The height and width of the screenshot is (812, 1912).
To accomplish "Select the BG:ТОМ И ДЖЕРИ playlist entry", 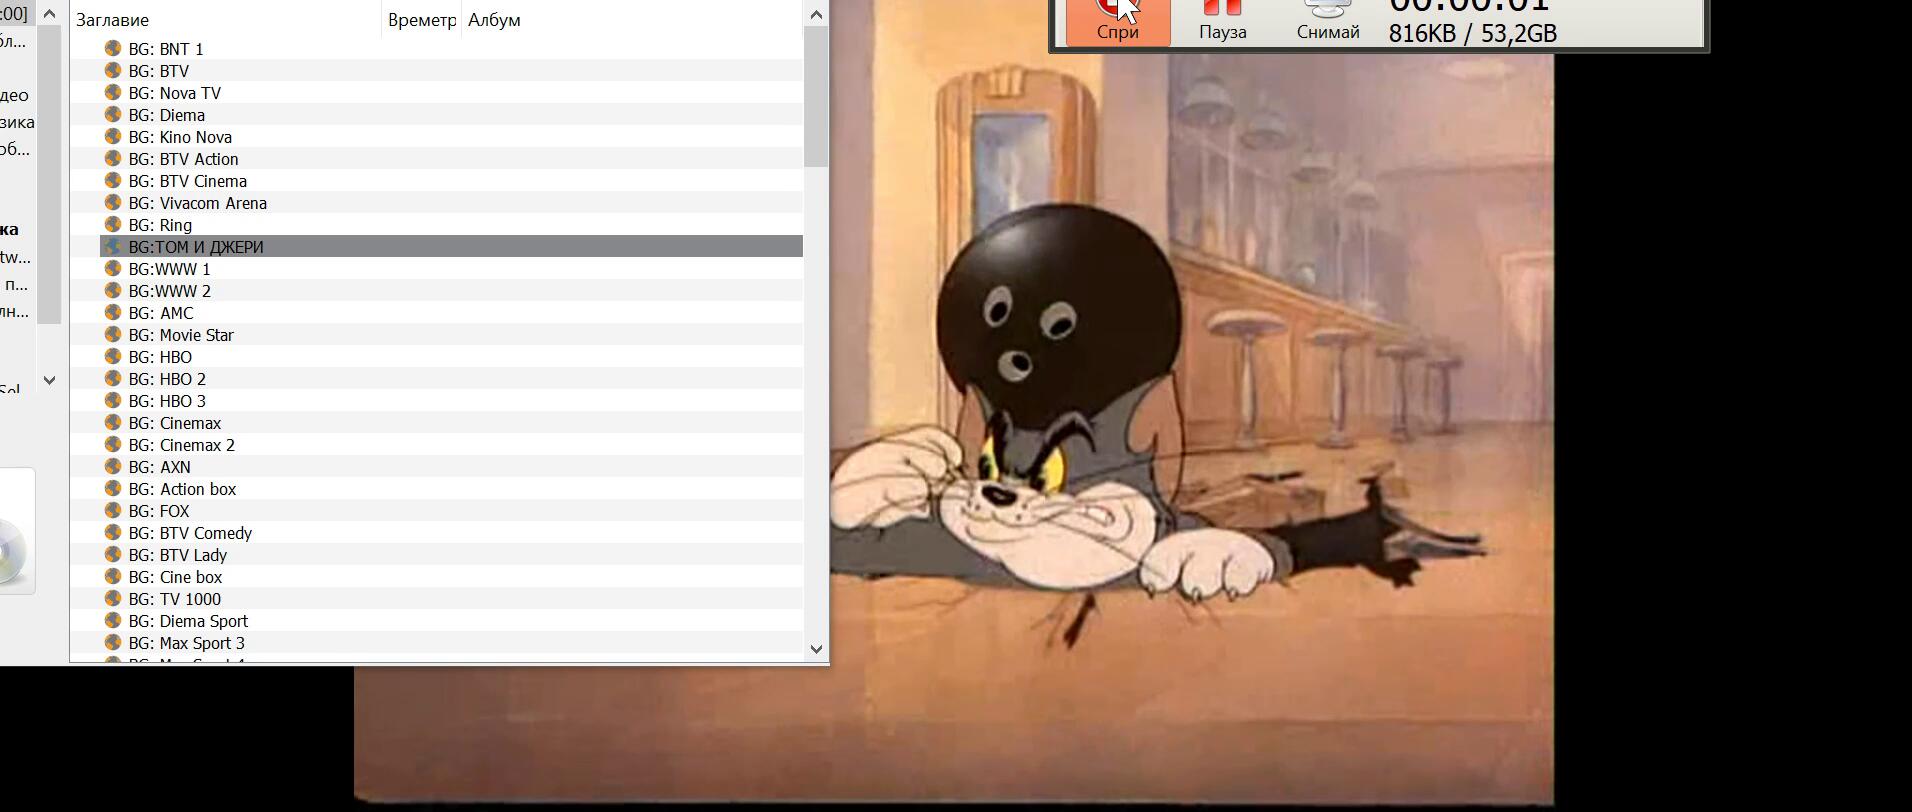I will 196,247.
